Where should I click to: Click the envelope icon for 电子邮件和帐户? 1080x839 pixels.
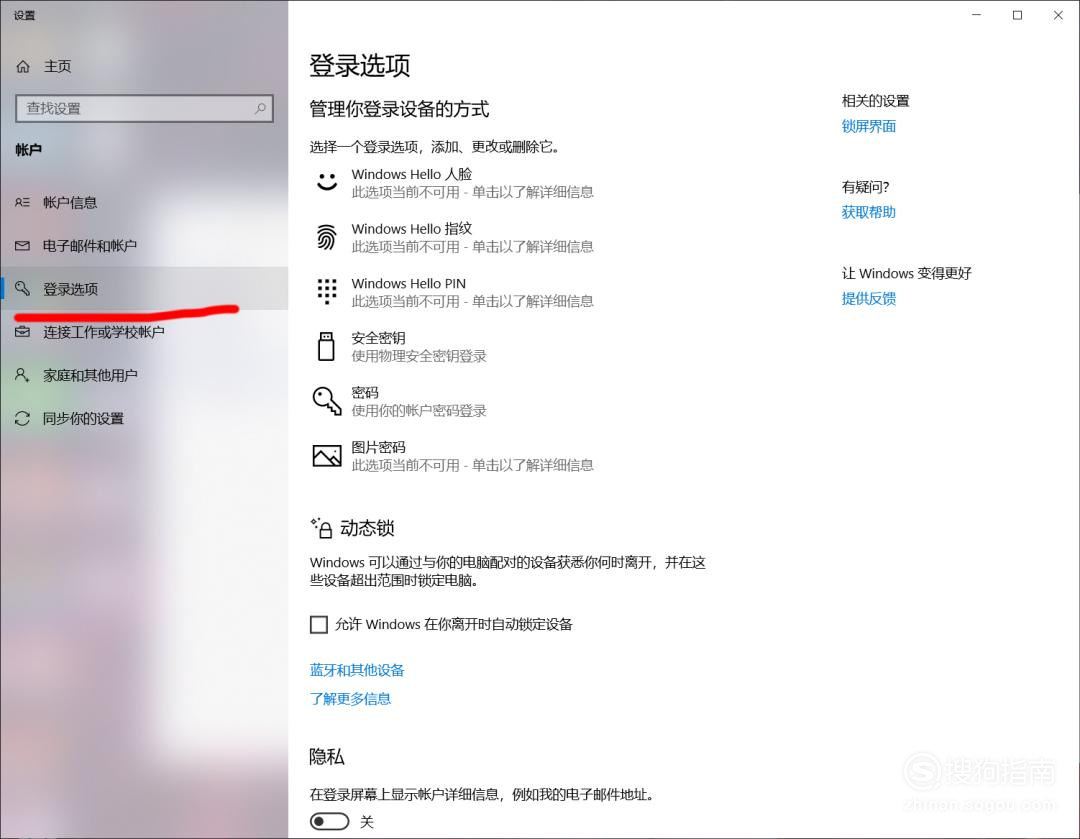[x=22, y=246]
